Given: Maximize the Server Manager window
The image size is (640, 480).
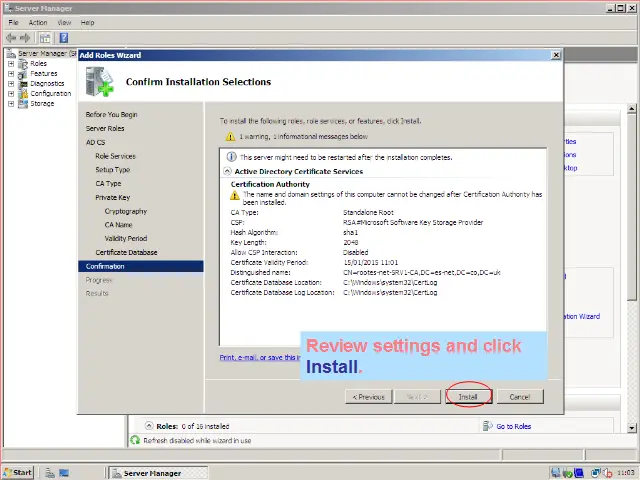Looking at the screenshot, I should pyautogui.click(x=620, y=8).
